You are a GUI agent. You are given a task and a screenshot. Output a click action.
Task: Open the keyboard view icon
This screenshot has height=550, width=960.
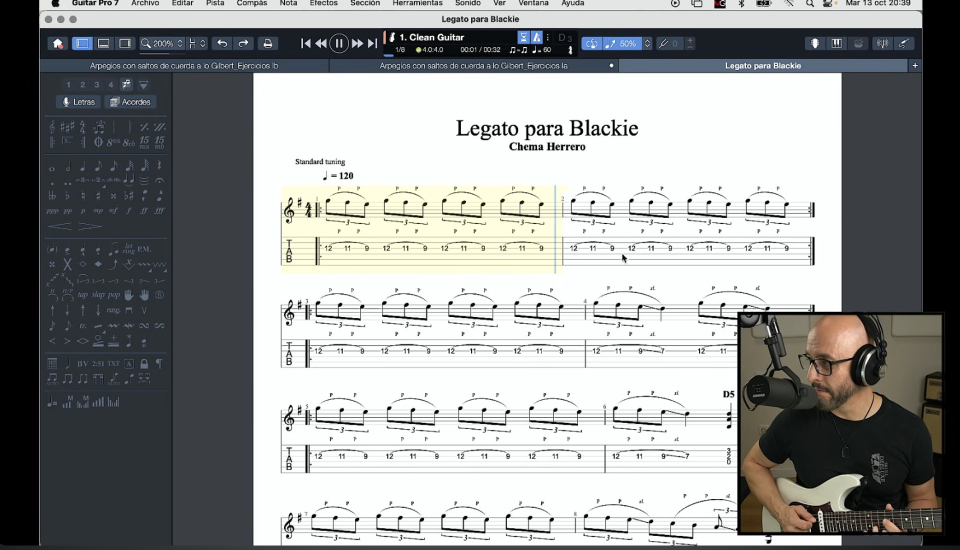point(836,43)
